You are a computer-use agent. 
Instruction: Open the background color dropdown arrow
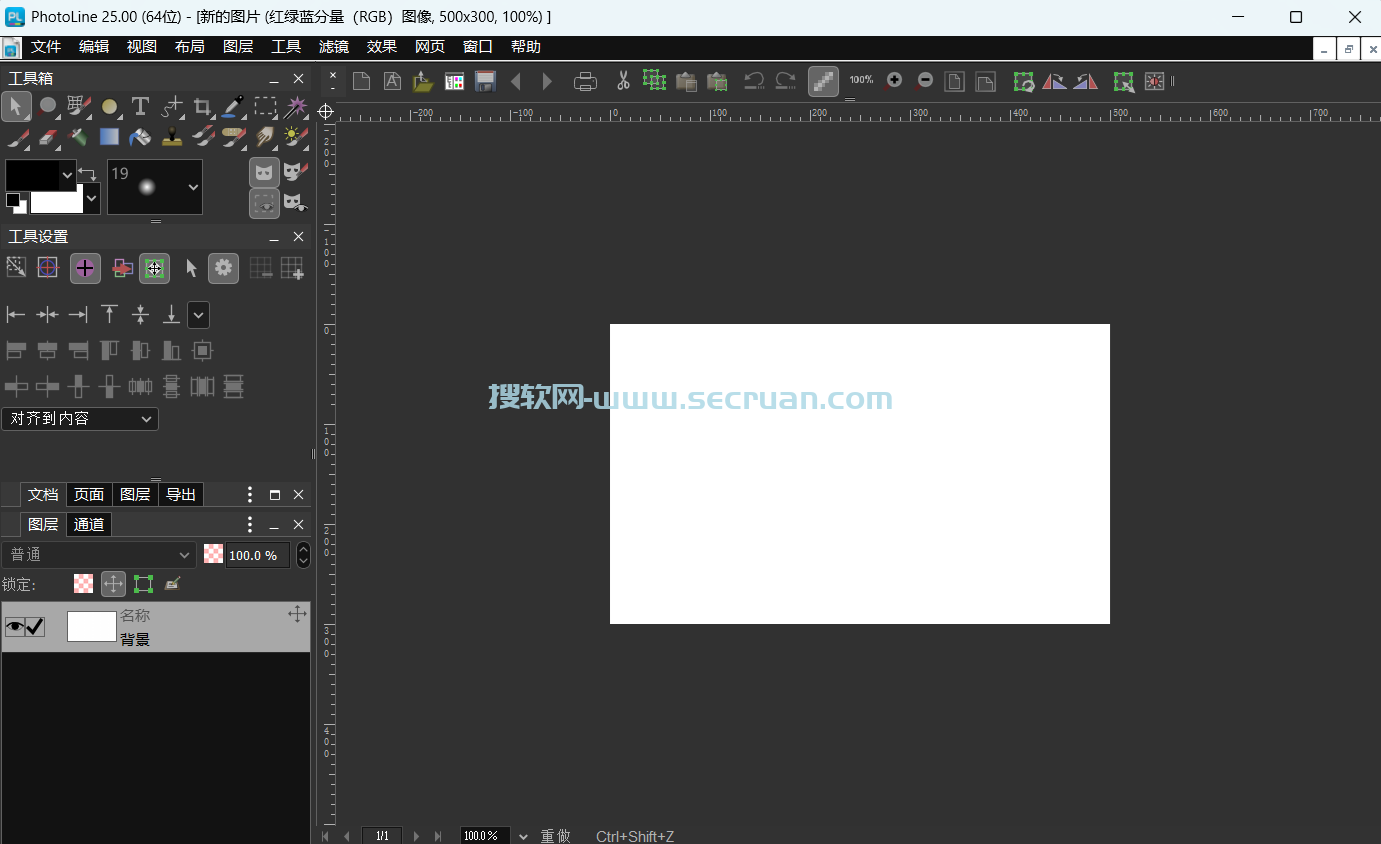(x=91, y=199)
